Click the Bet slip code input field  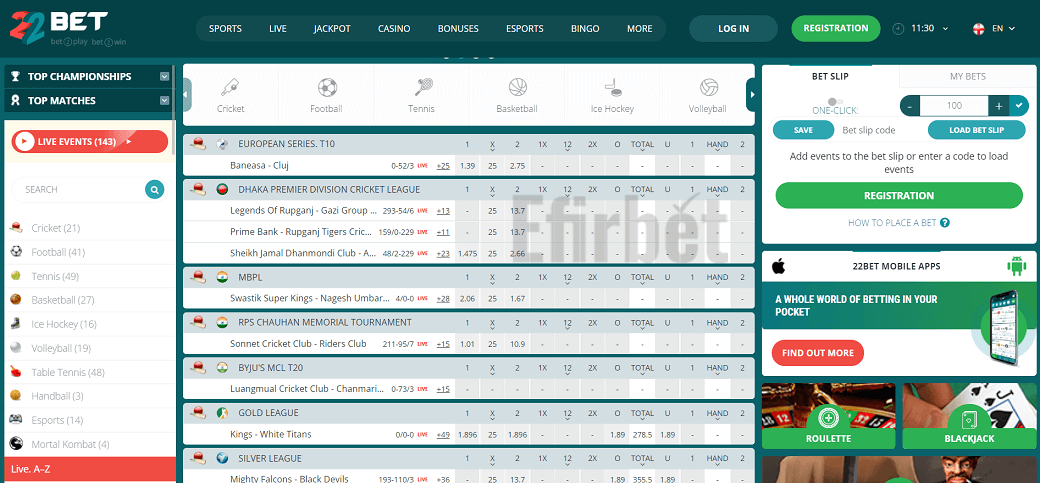point(880,130)
